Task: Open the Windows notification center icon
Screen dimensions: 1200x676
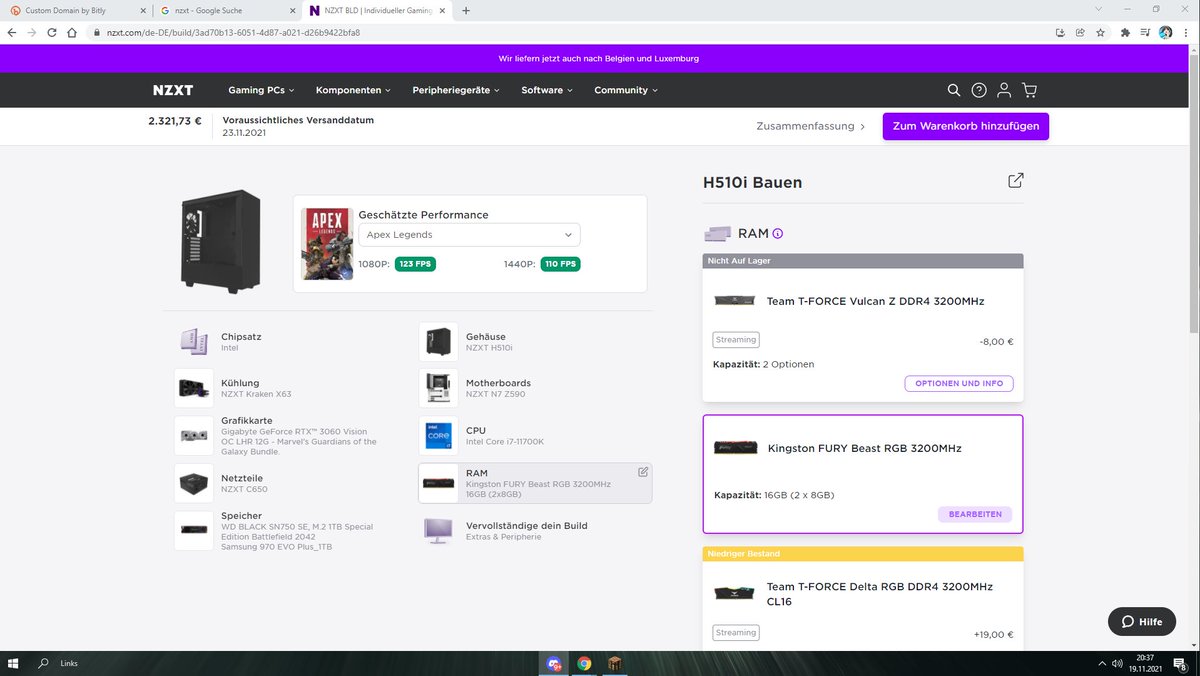Action: (x=1180, y=663)
